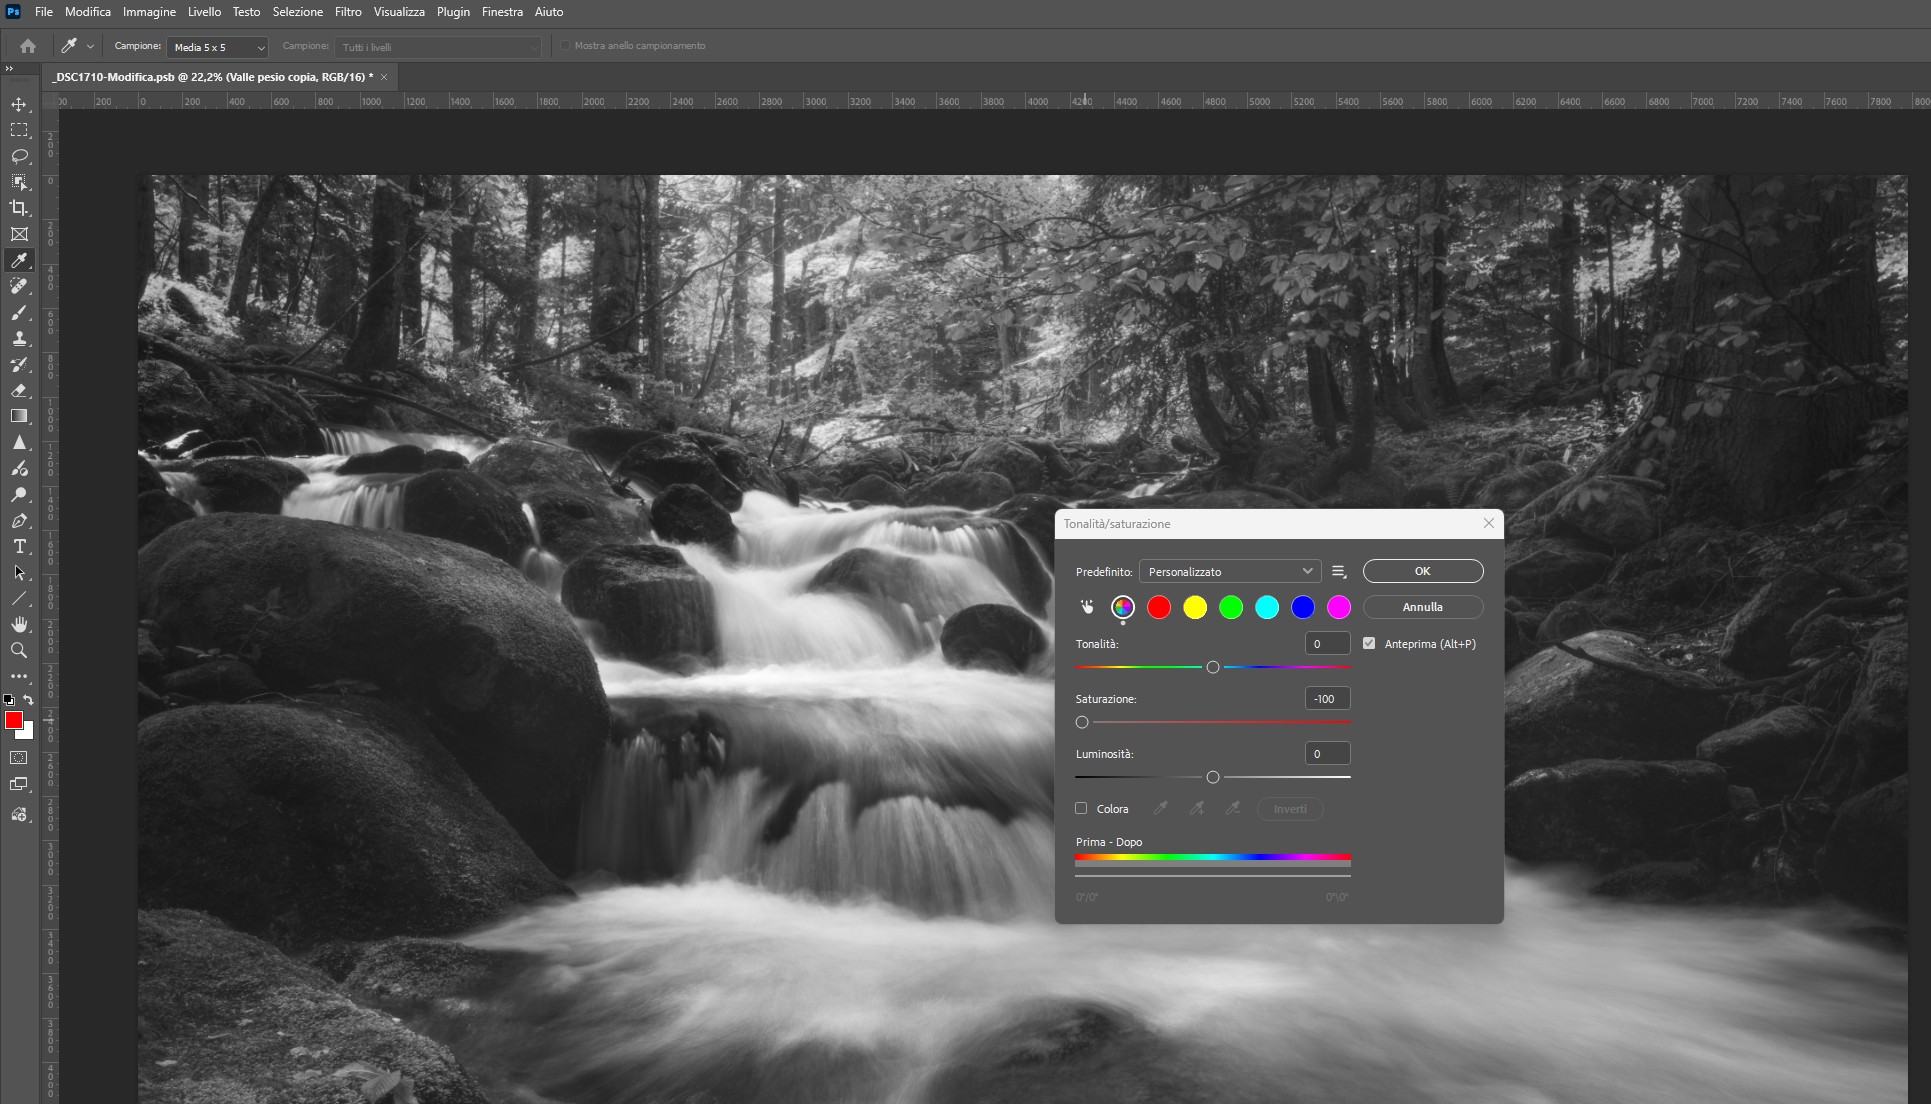
Task: Click the OK button
Action: [x=1422, y=571]
